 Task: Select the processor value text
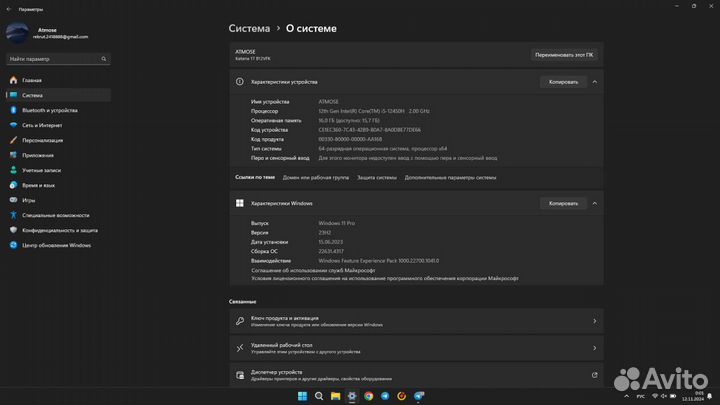[x=374, y=111]
